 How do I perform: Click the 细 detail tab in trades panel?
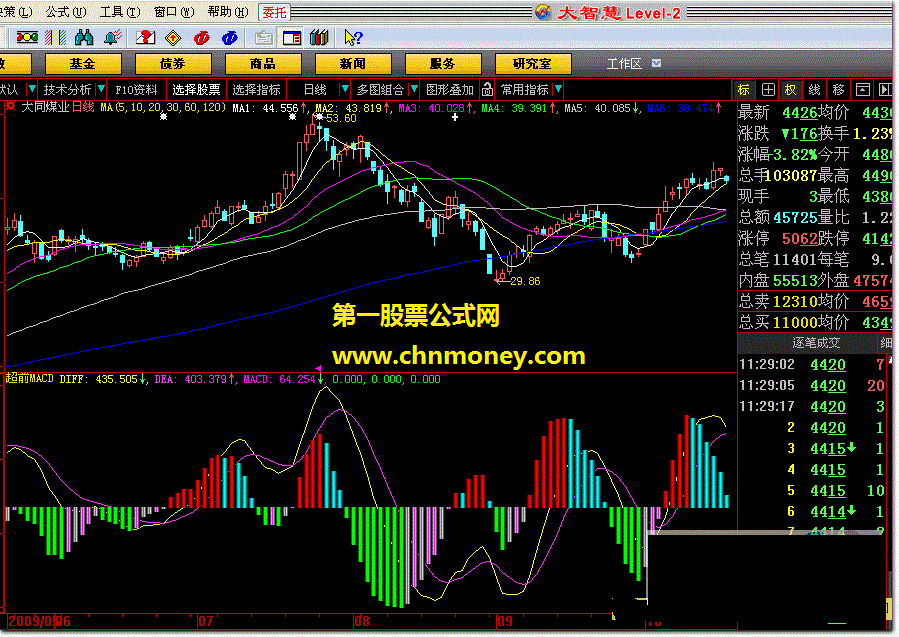(886, 343)
